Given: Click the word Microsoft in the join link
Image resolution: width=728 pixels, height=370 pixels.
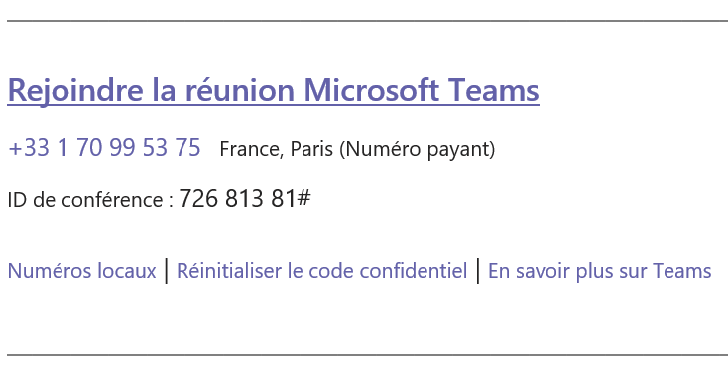Looking at the screenshot, I should (370, 90).
